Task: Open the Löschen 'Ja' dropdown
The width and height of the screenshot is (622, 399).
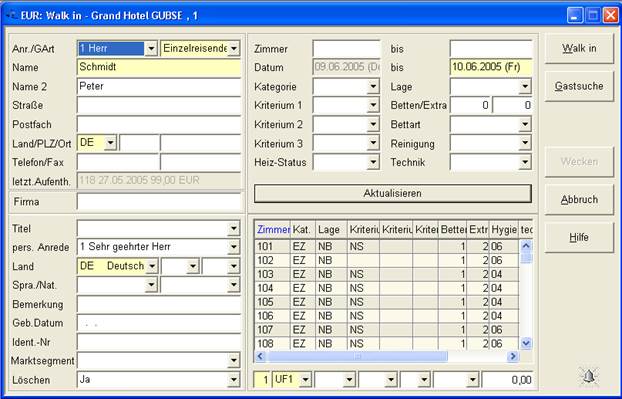Action: click(x=234, y=380)
